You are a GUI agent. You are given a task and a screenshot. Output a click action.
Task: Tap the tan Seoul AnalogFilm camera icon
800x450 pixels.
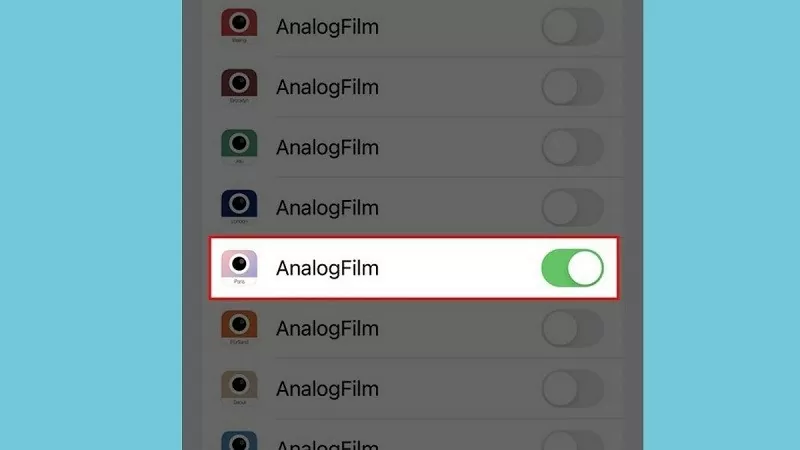pos(239,386)
